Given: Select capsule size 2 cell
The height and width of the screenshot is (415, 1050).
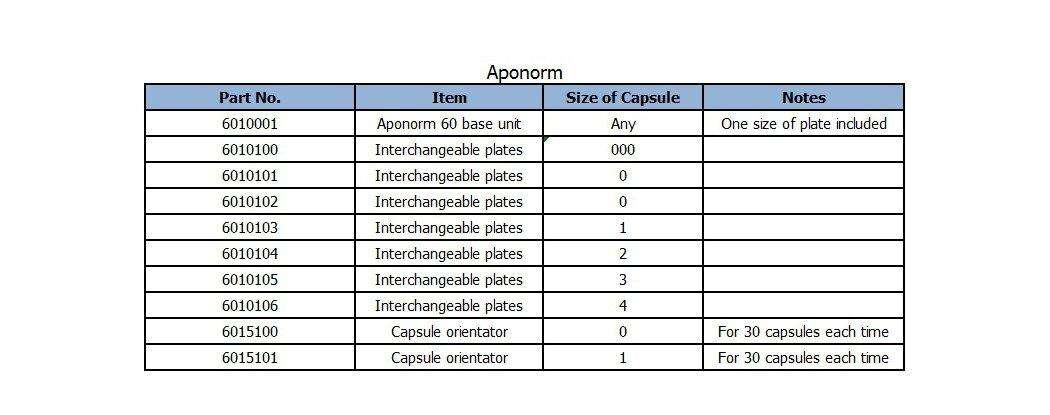Looking at the screenshot, I should (x=622, y=254).
